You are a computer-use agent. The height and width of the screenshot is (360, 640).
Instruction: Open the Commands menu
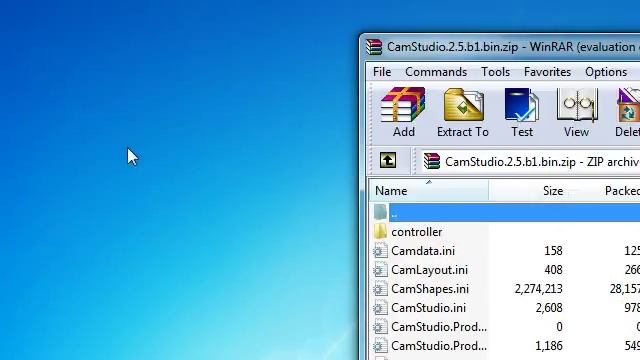pos(436,72)
